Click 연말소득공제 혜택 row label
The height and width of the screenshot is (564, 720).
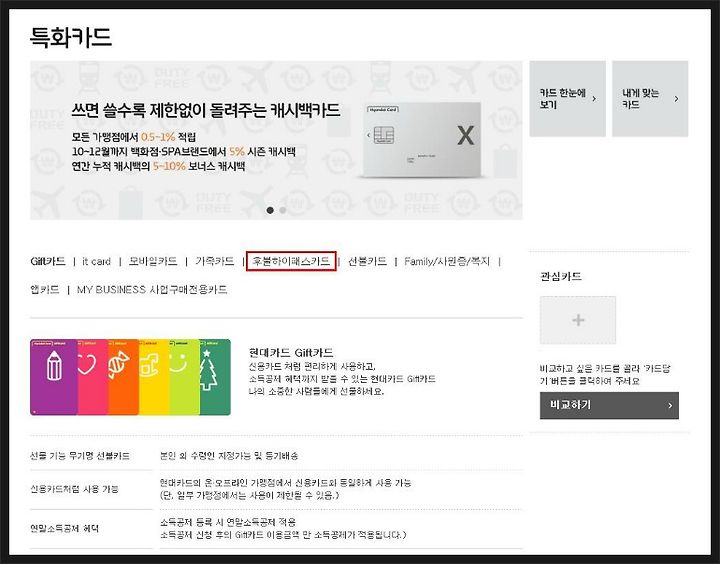[64, 528]
